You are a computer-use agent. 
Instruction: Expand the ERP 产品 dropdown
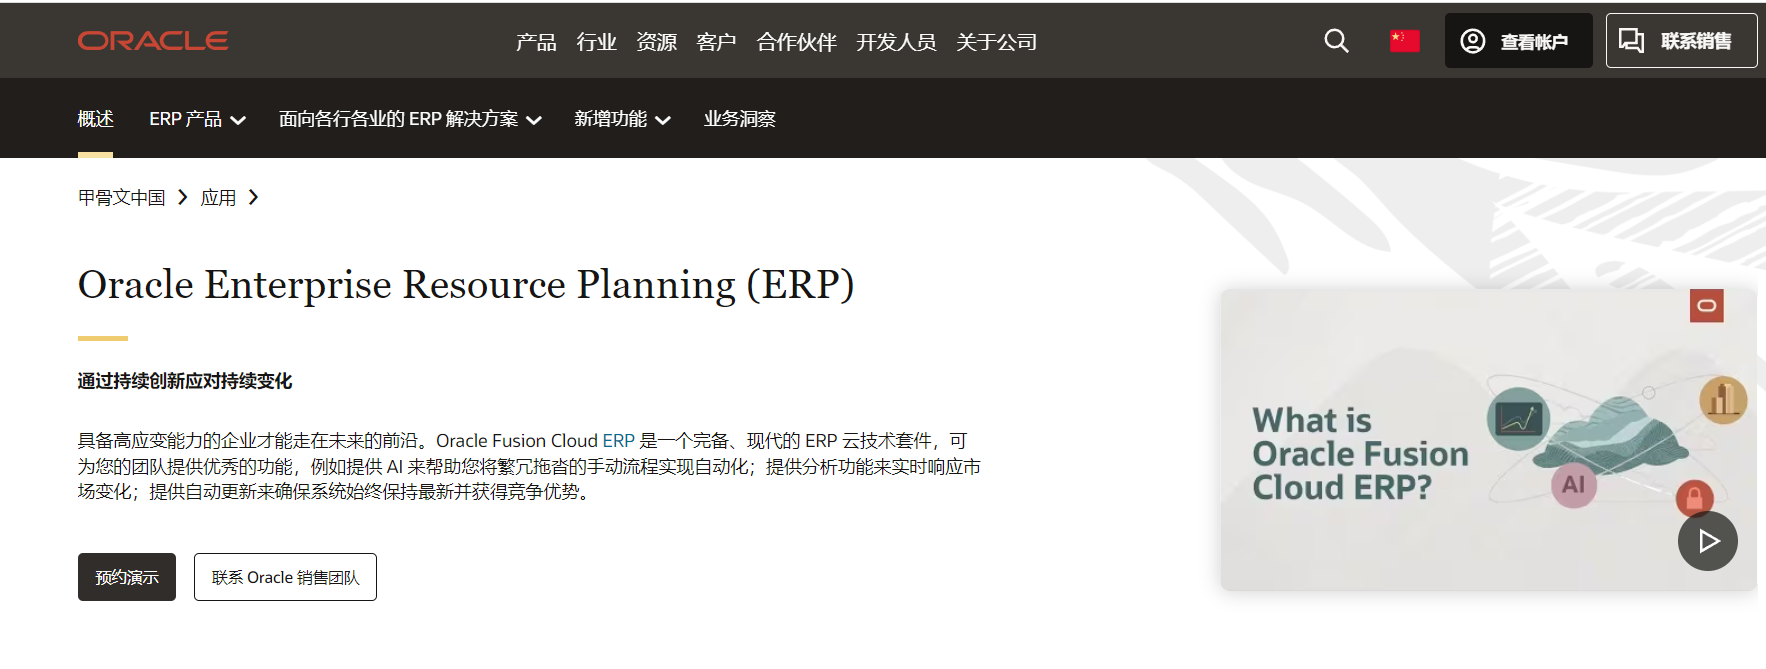[197, 119]
